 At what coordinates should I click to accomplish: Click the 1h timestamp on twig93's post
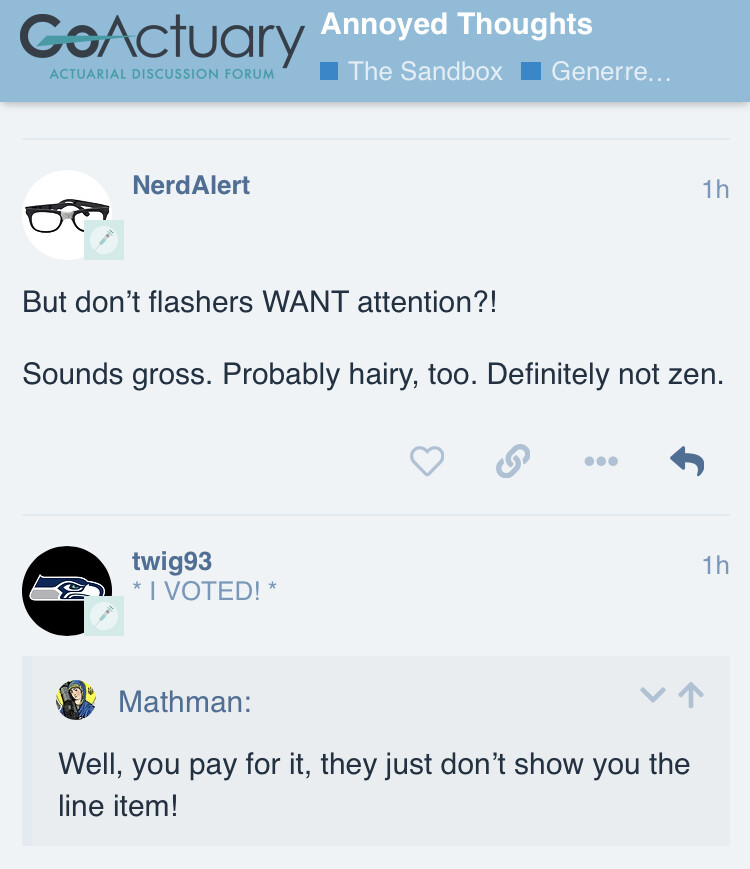(x=715, y=565)
